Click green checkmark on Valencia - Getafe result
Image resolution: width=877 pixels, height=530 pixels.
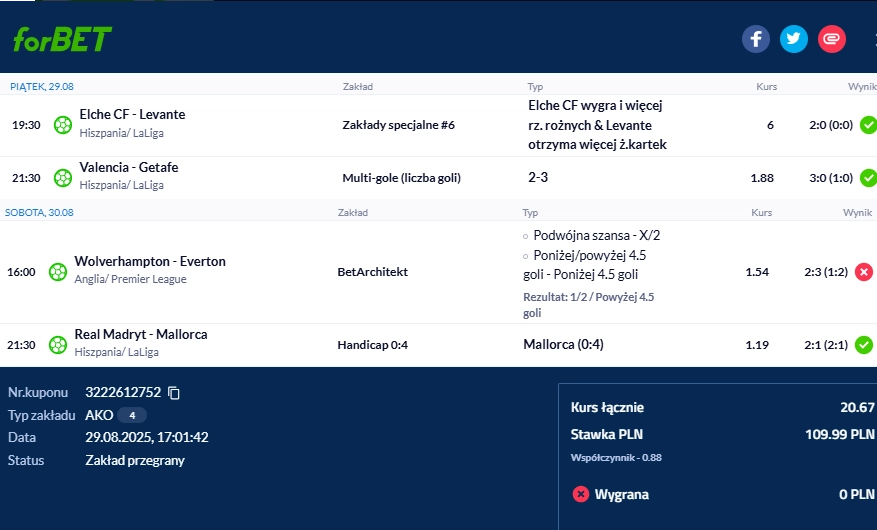pos(868,178)
